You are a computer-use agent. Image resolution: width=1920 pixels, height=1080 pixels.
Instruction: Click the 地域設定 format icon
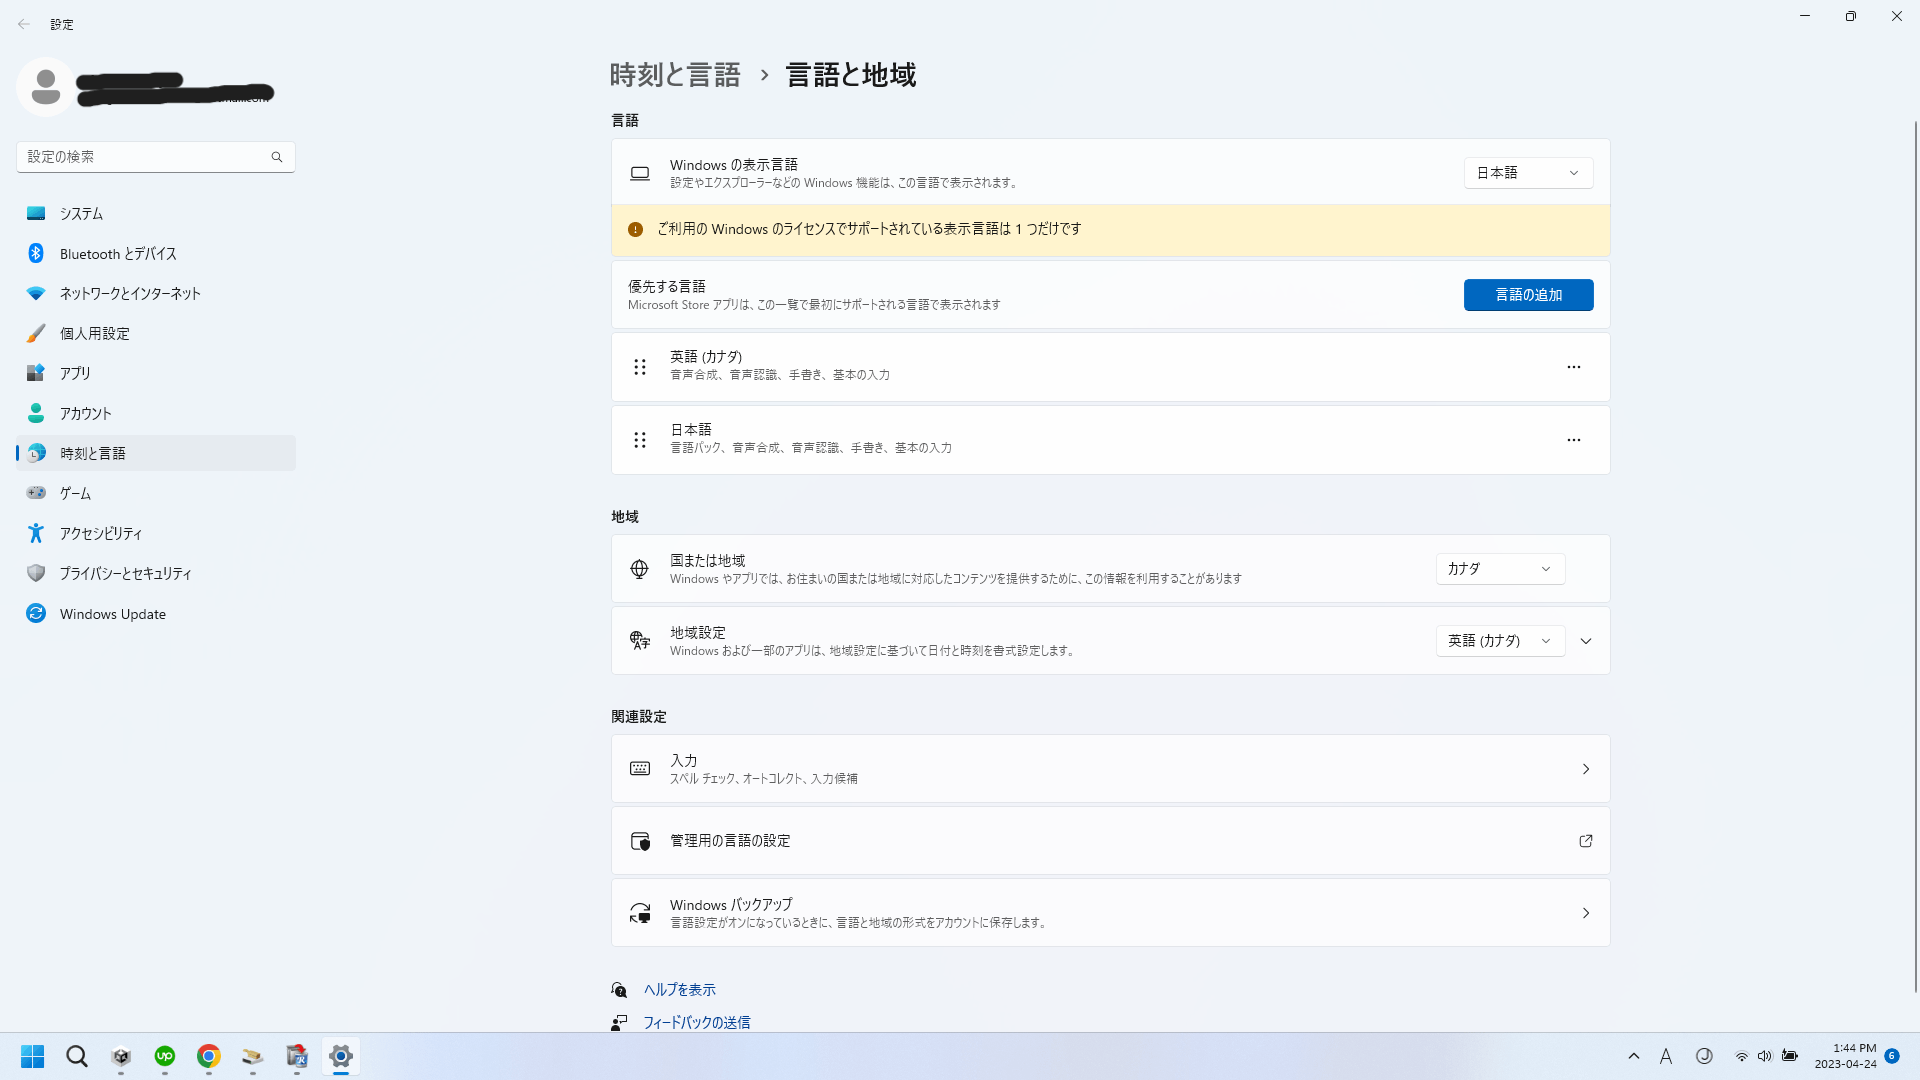point(640,640)
